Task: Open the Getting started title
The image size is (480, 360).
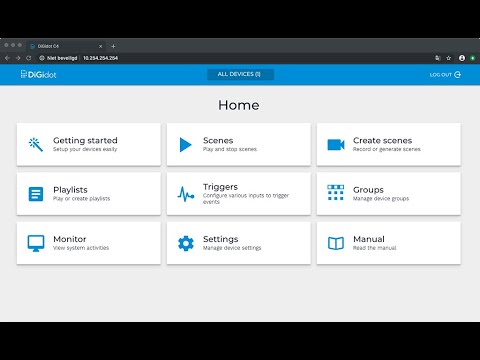Action: click(x=85, y=140)
